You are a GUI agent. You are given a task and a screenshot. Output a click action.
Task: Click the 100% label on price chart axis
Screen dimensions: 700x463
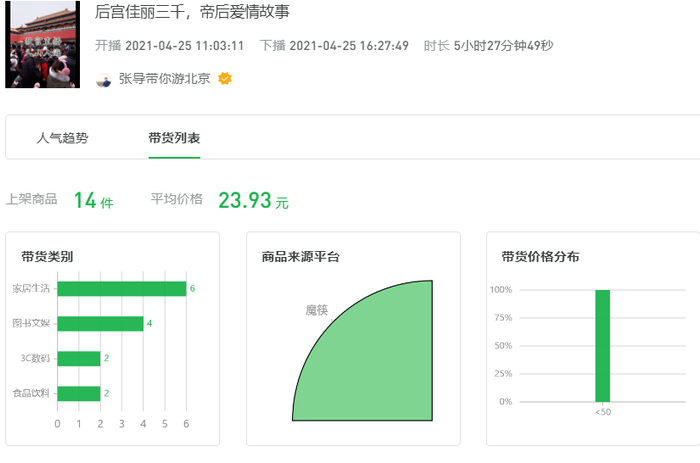pyautogui.click(x=501, y=290)
